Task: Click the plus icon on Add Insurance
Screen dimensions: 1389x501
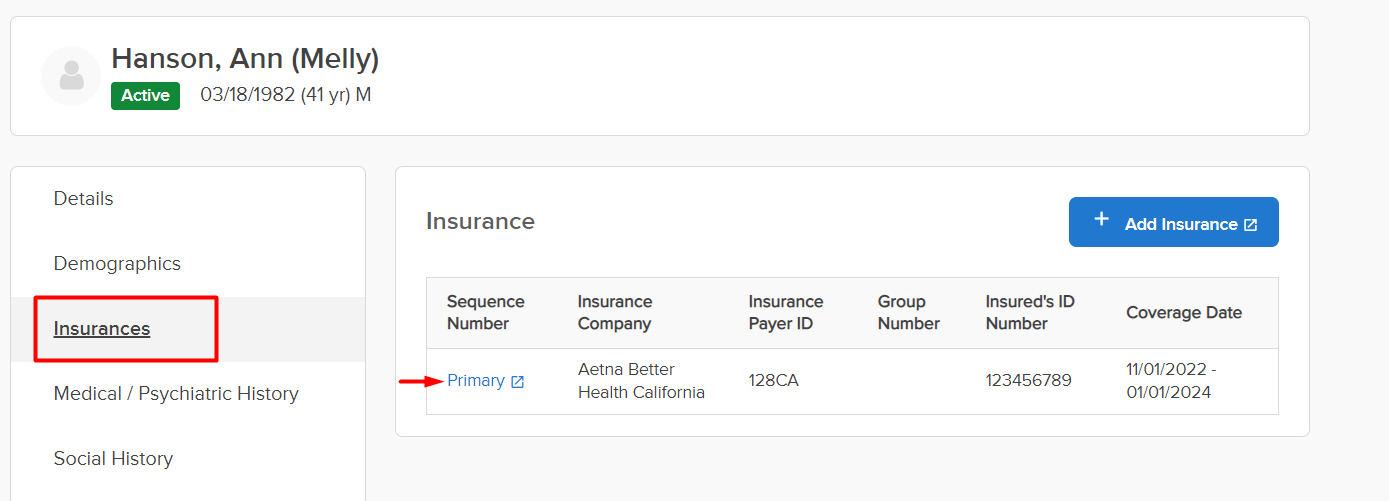Action: coord(1101,219)
